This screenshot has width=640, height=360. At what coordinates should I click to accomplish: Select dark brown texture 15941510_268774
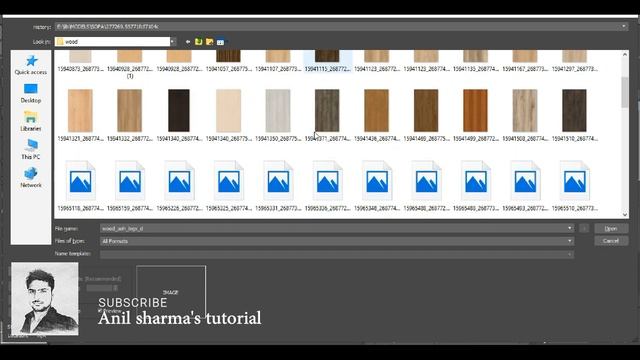coord(574,111)
